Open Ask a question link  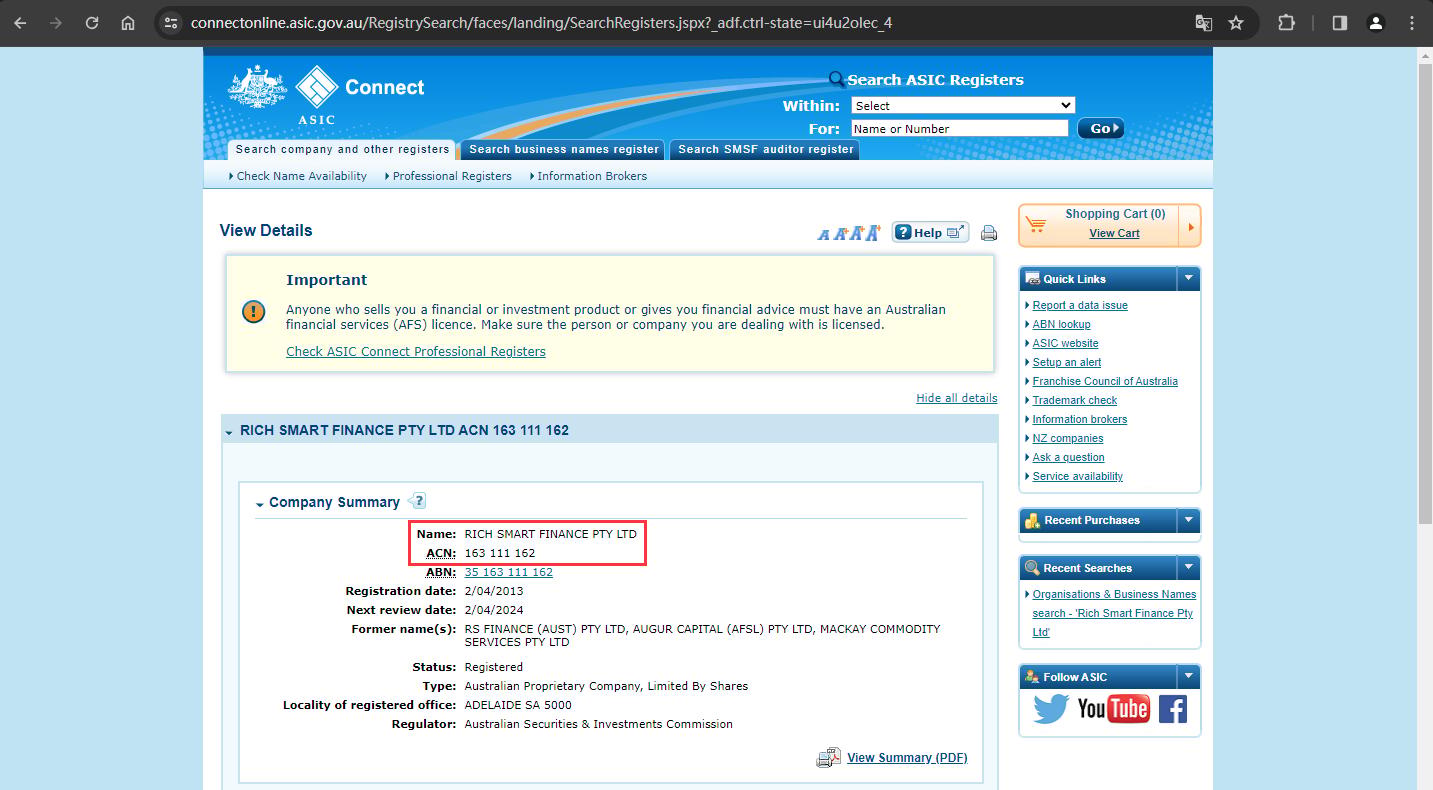1068,457
